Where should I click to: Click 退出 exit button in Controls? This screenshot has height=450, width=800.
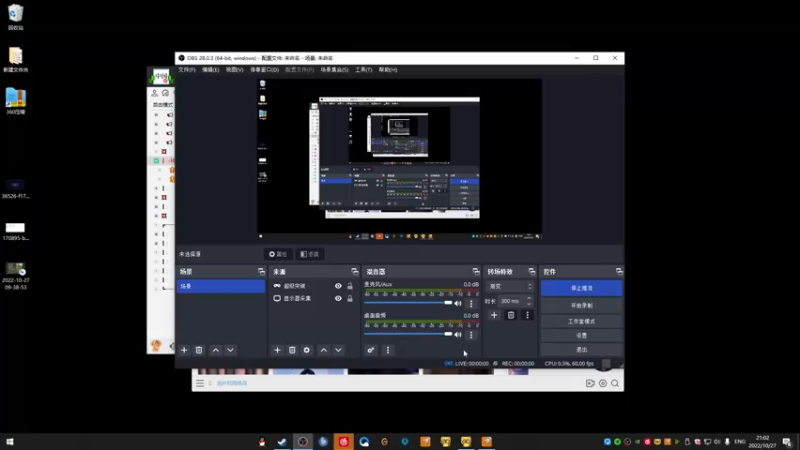tap(582, 350)
